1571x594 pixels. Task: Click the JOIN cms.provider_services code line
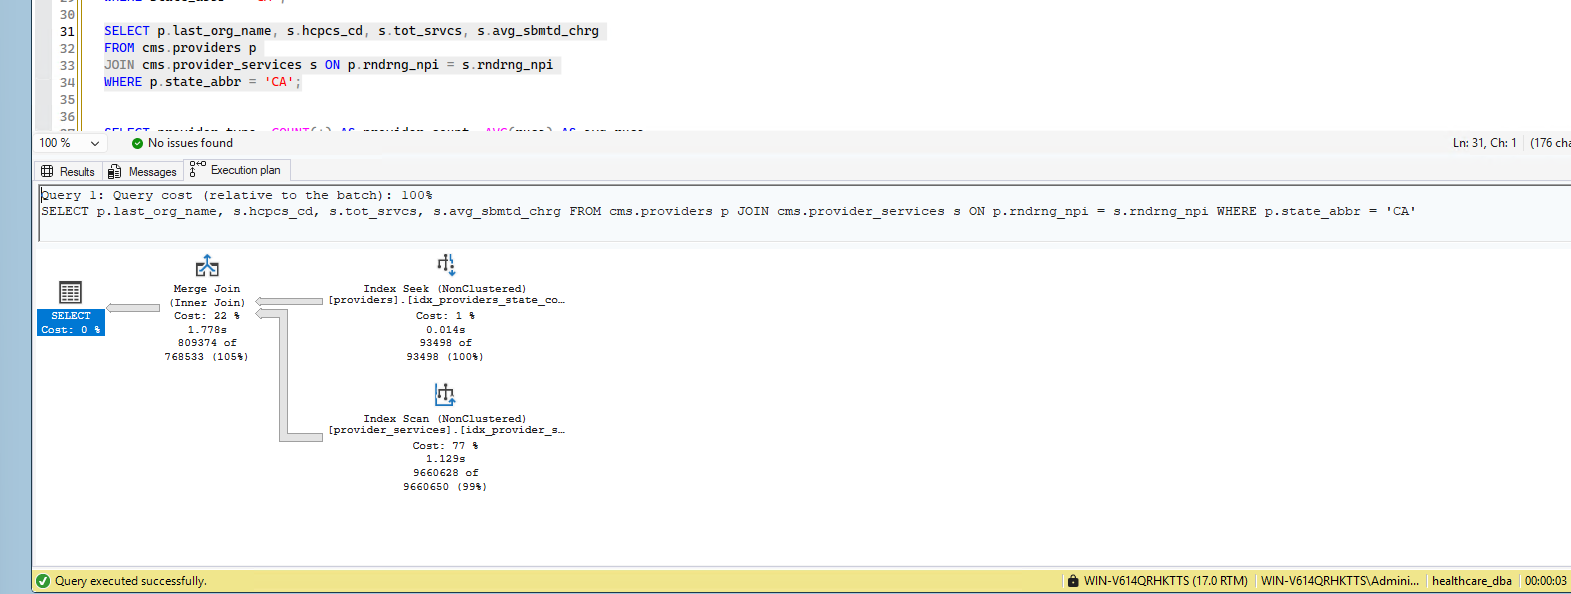[328, 65]
